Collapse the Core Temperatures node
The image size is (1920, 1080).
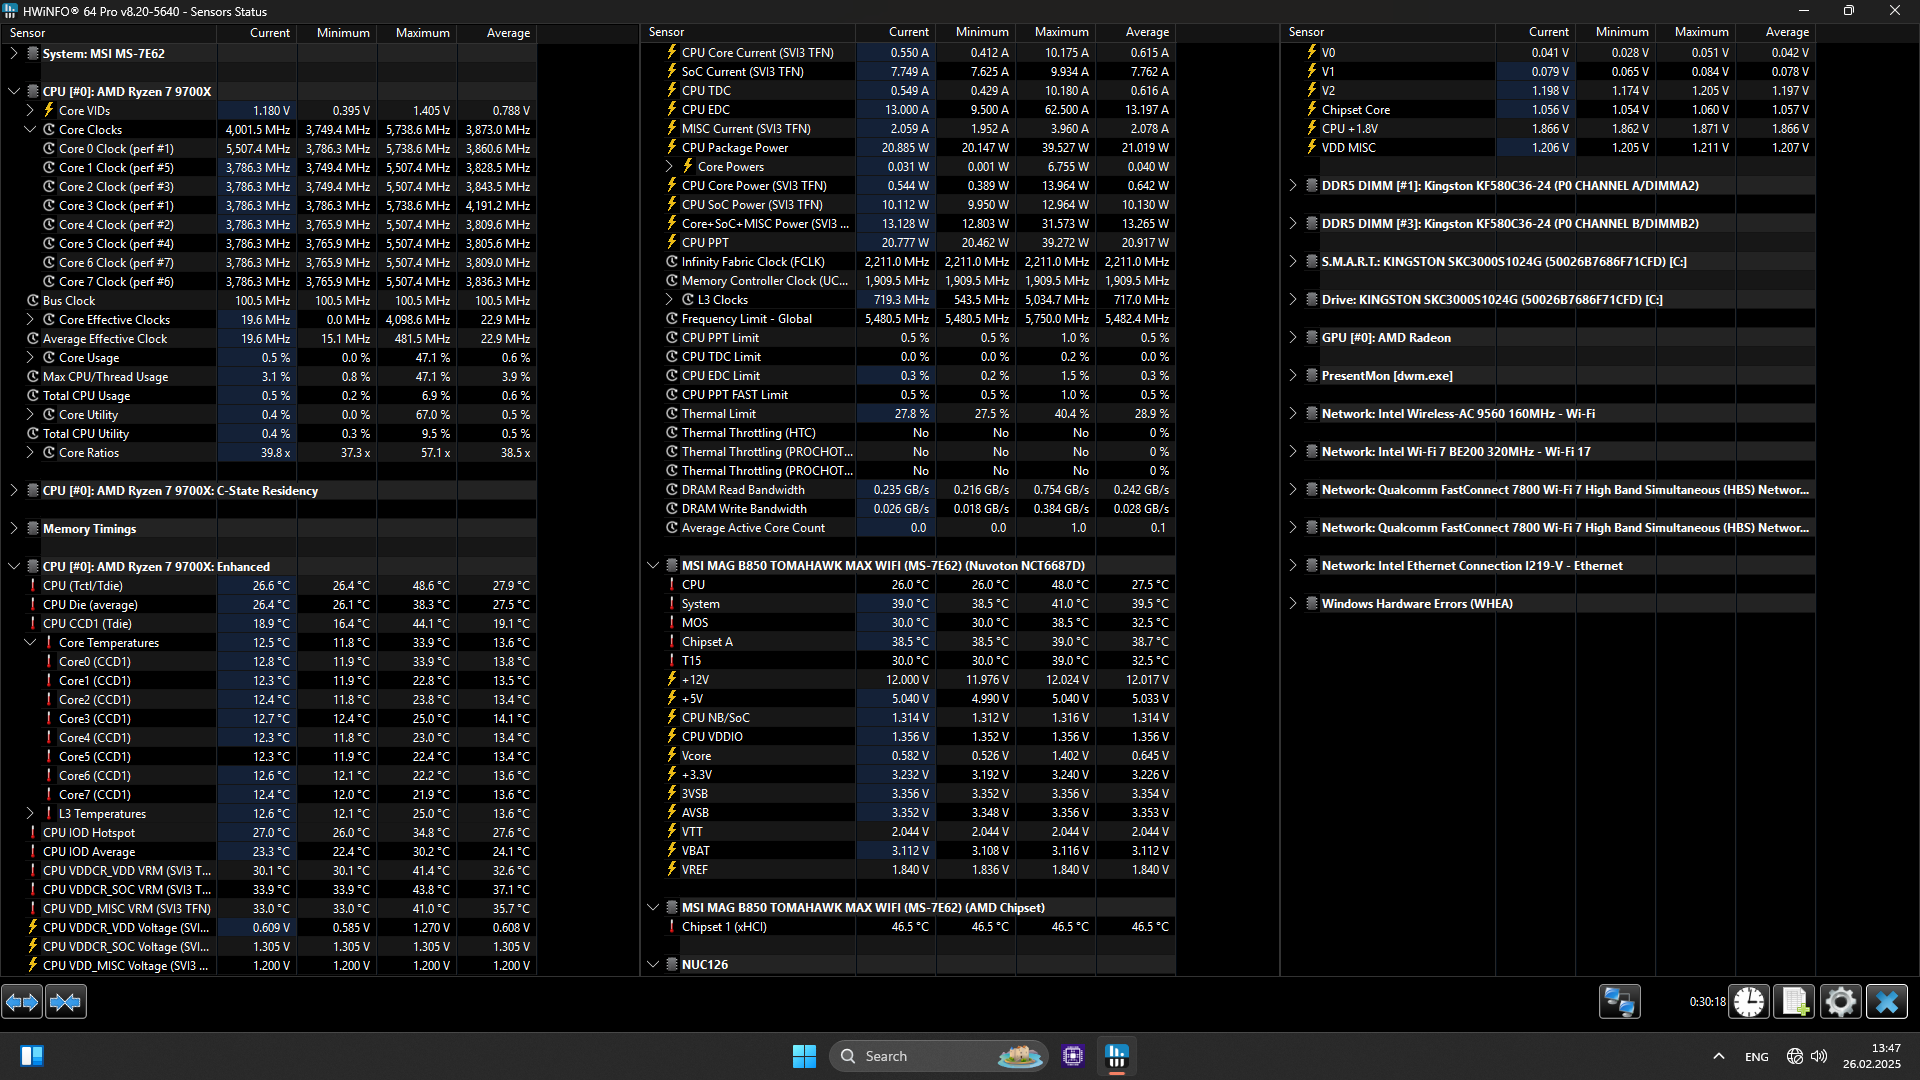30,643
